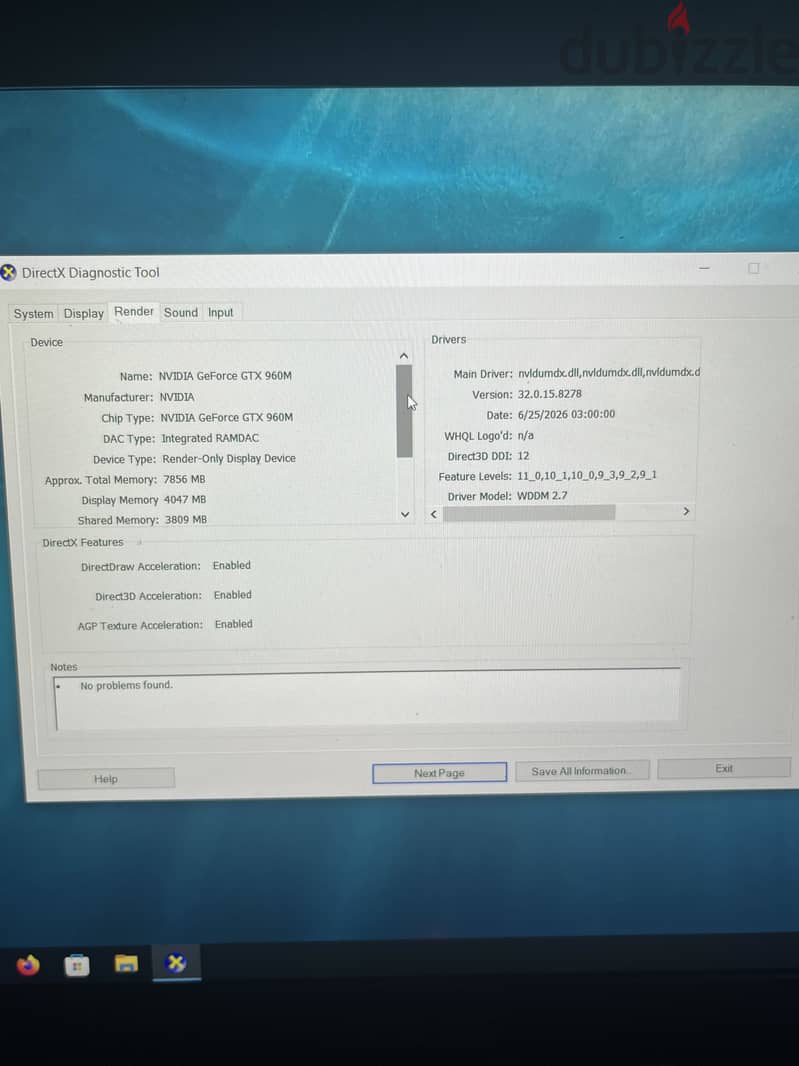
Task: Click the 'Device' group label
Action: 46,342
